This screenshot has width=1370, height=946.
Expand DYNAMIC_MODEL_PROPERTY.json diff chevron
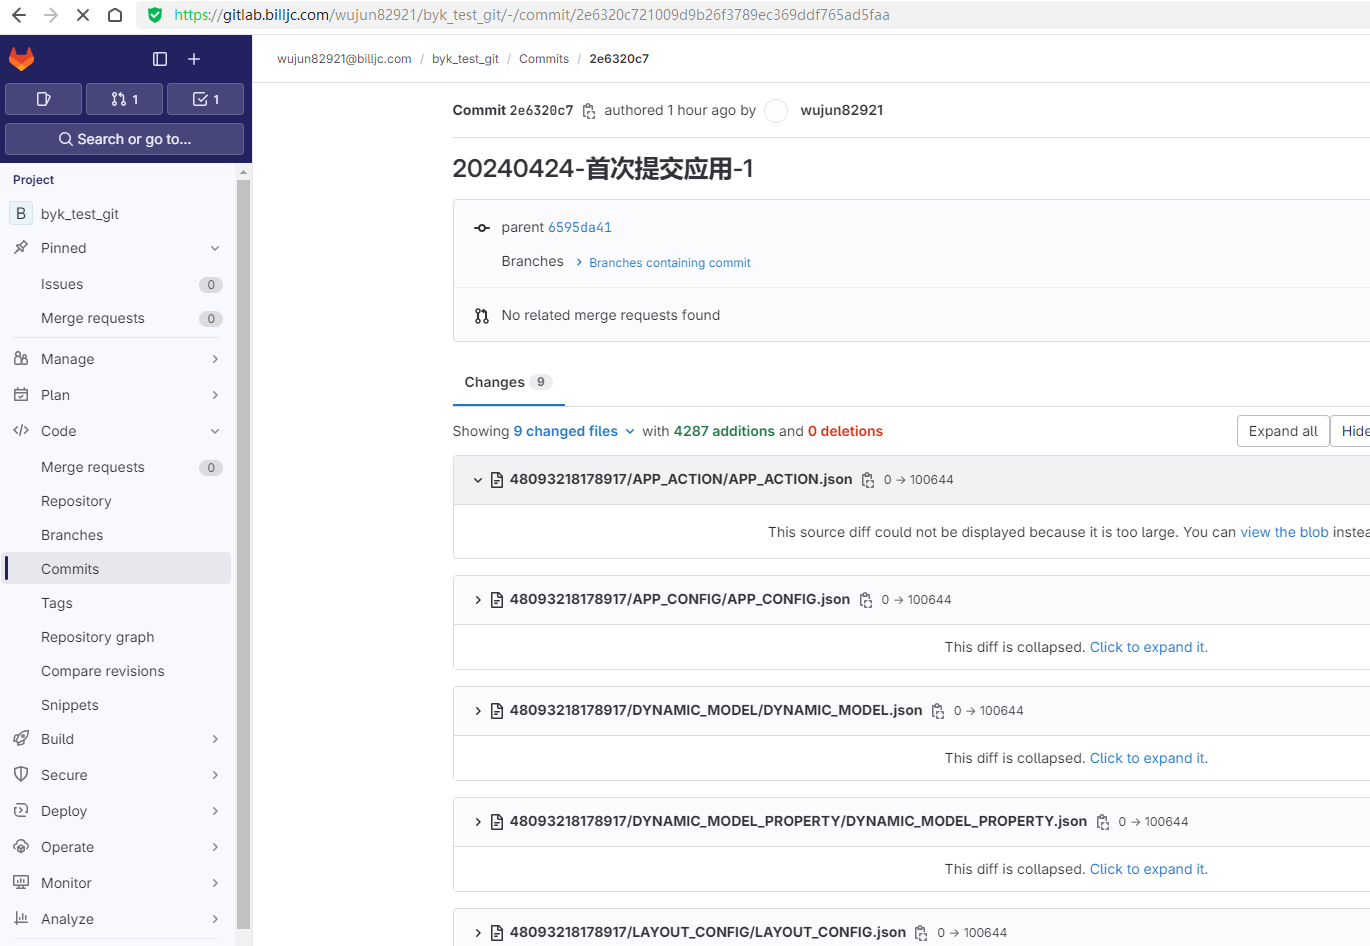point(478,822)
